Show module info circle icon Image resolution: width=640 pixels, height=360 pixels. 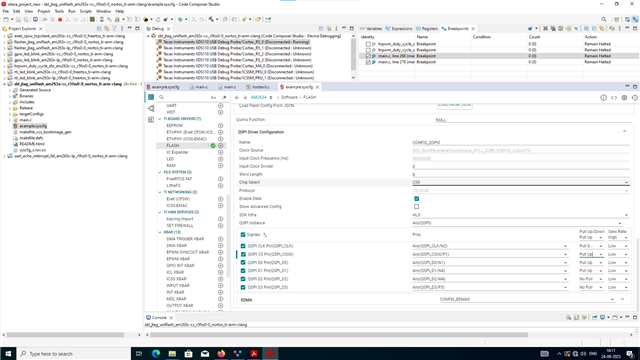pos(603,98)
